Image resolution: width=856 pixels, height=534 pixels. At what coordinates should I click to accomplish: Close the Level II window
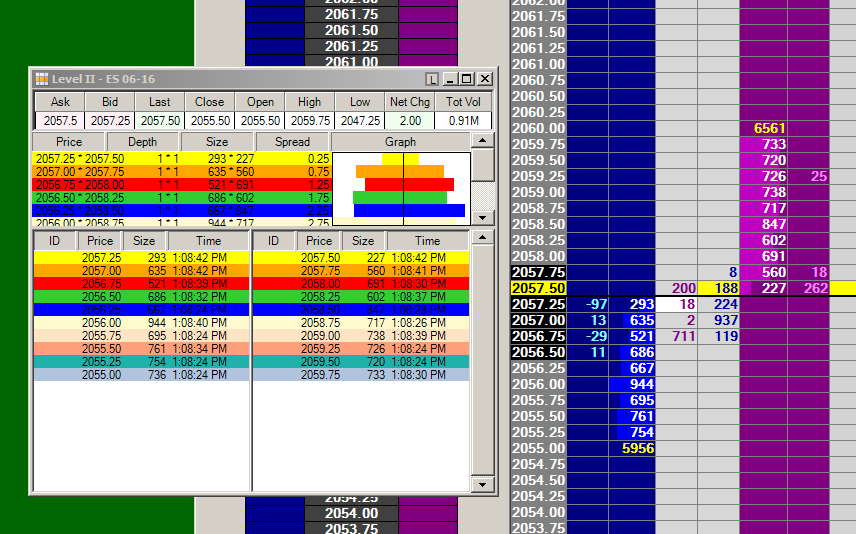(x=485, y=79)
